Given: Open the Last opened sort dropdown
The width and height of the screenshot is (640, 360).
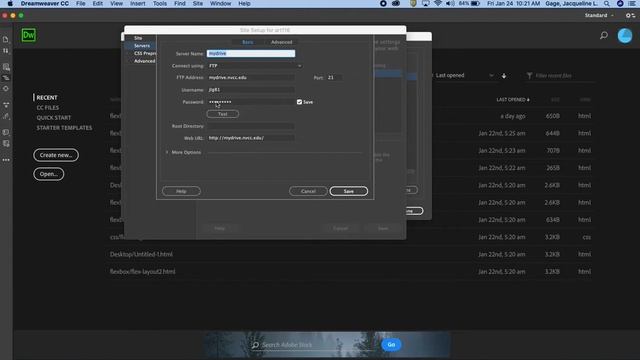Looking at the screenshot, I should coord(464,76).
